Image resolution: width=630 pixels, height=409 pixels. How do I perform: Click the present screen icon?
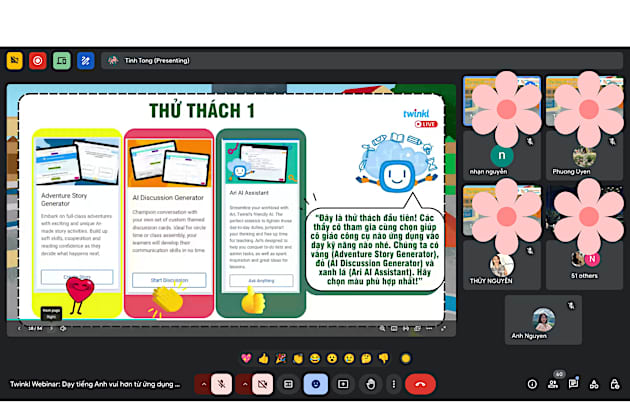[x=343, y=383]
